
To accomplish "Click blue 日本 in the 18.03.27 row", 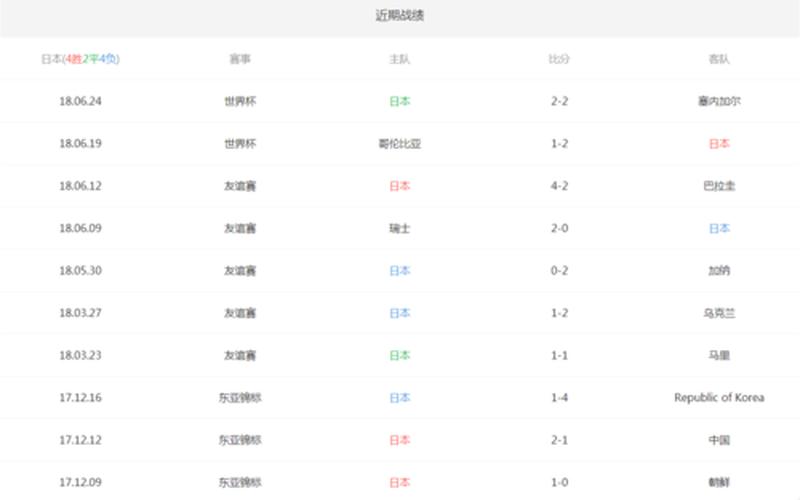I will click(399, 313).
